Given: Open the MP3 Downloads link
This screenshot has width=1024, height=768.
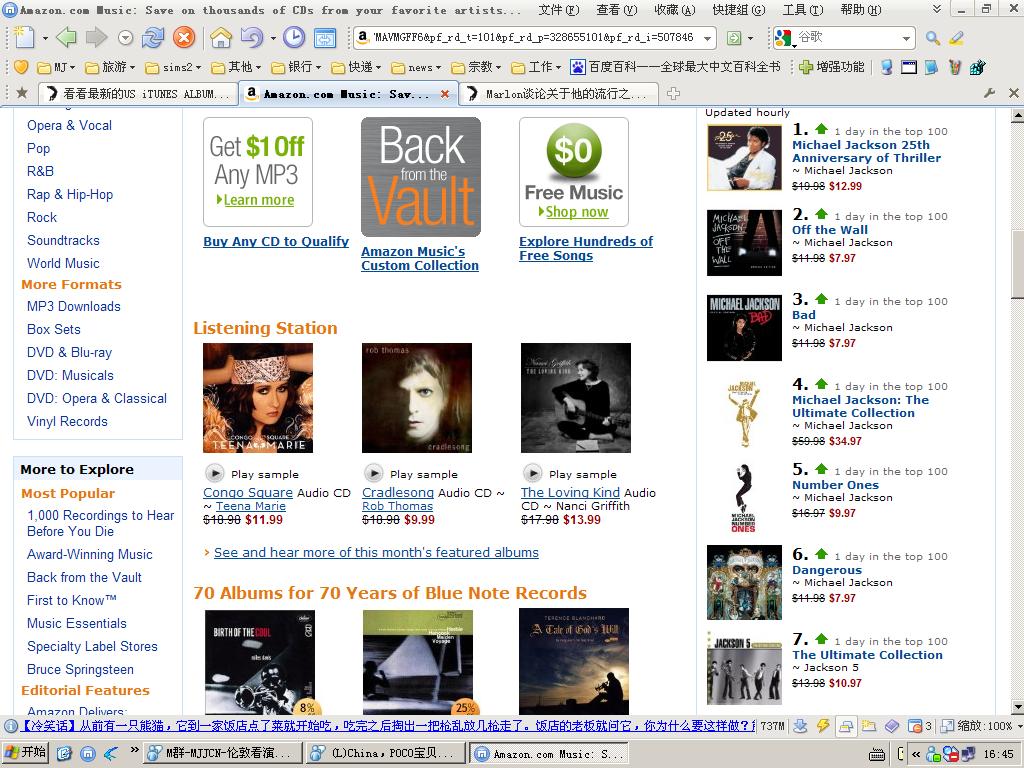Looking at the screenshot, I should [74, 306].
